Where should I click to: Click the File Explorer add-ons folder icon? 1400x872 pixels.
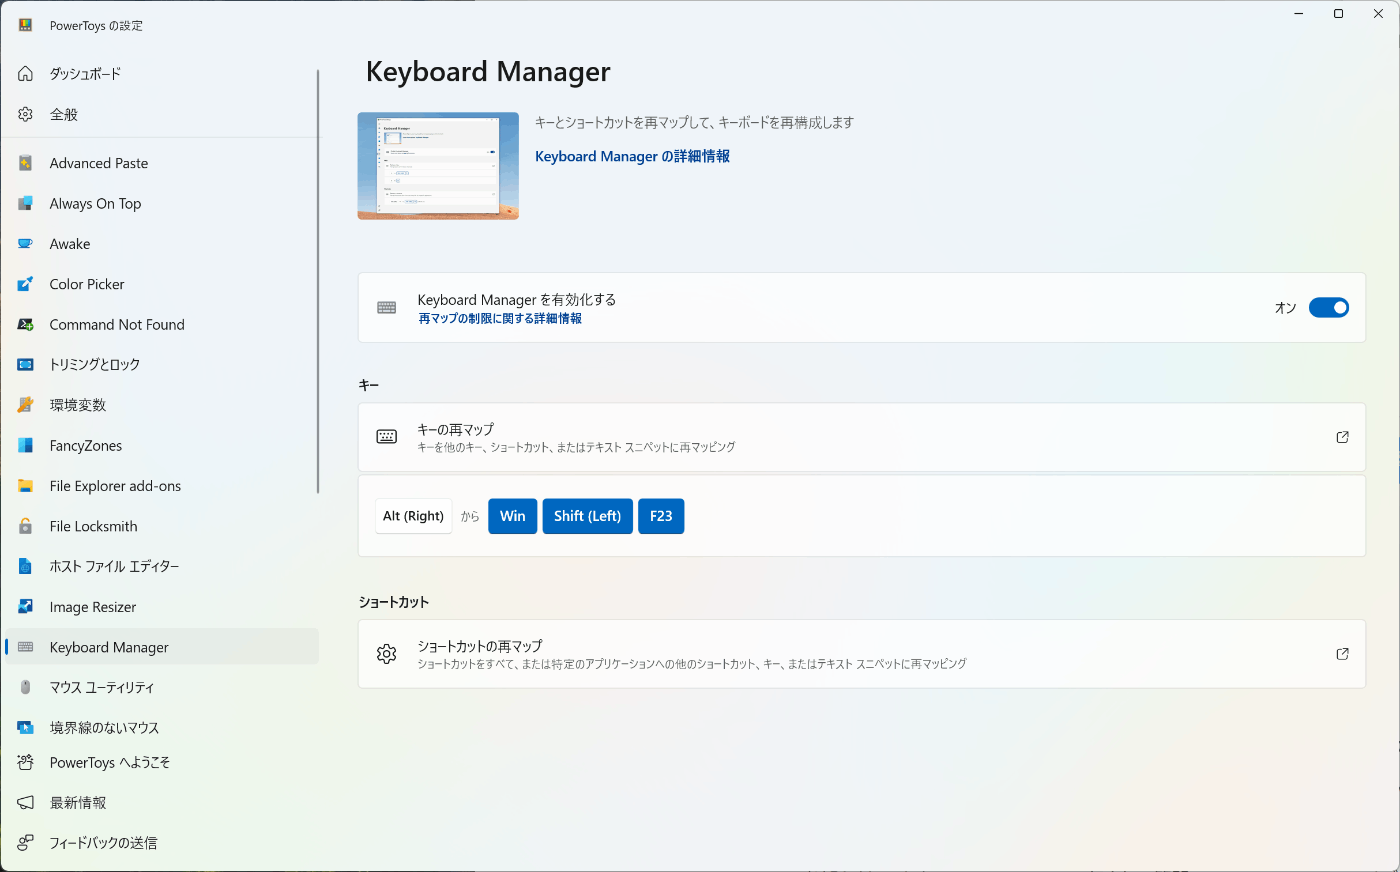26,486
